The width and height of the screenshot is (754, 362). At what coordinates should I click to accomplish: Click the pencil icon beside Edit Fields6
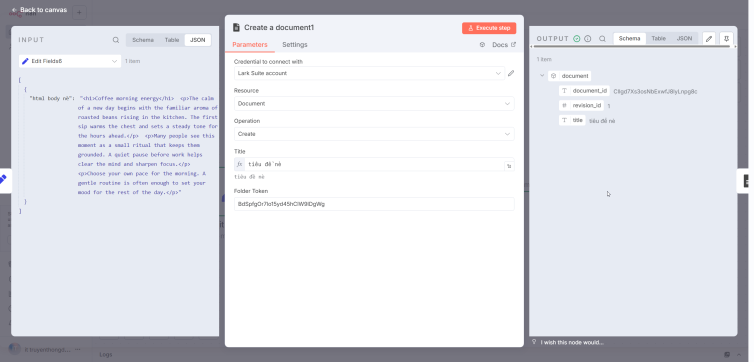click(25, 61)
